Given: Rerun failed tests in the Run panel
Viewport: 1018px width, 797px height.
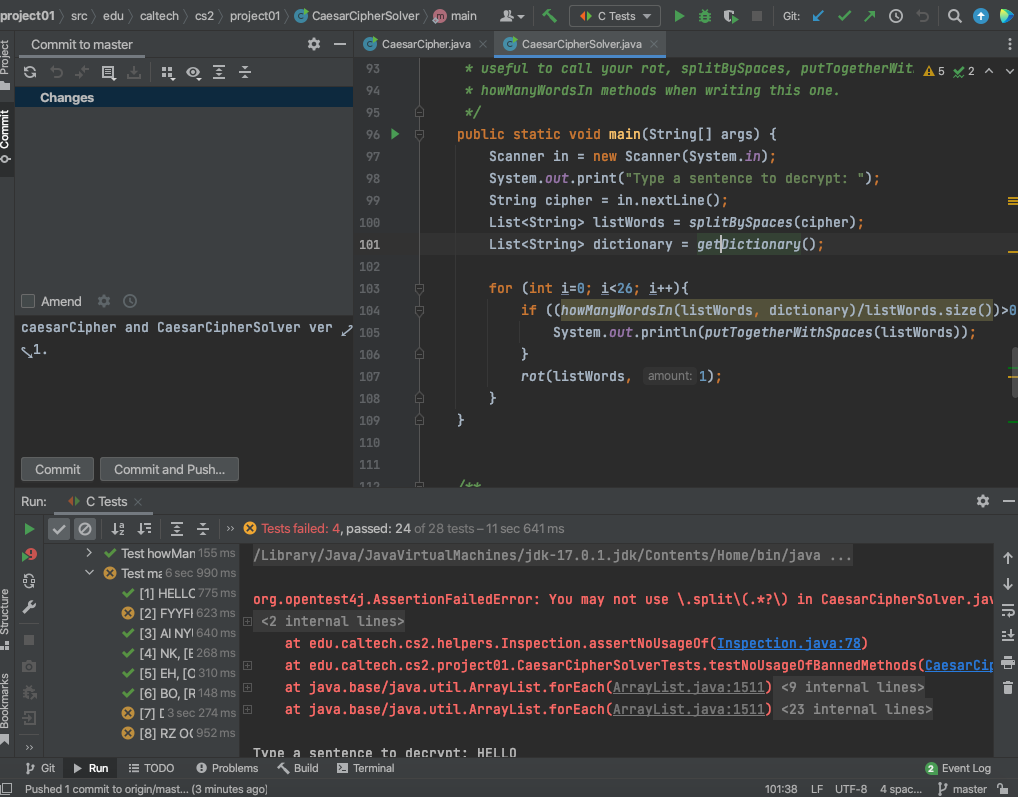Looking at the screenshot, I should pyautogui.click(x=29, y=554).
